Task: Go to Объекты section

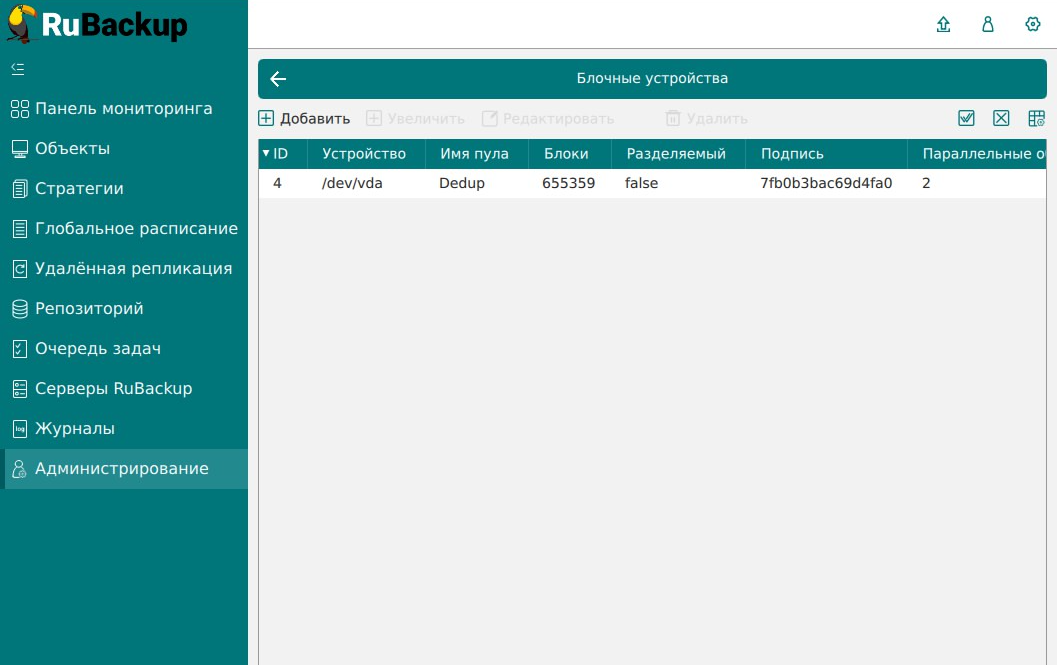Action: point(72,149)
